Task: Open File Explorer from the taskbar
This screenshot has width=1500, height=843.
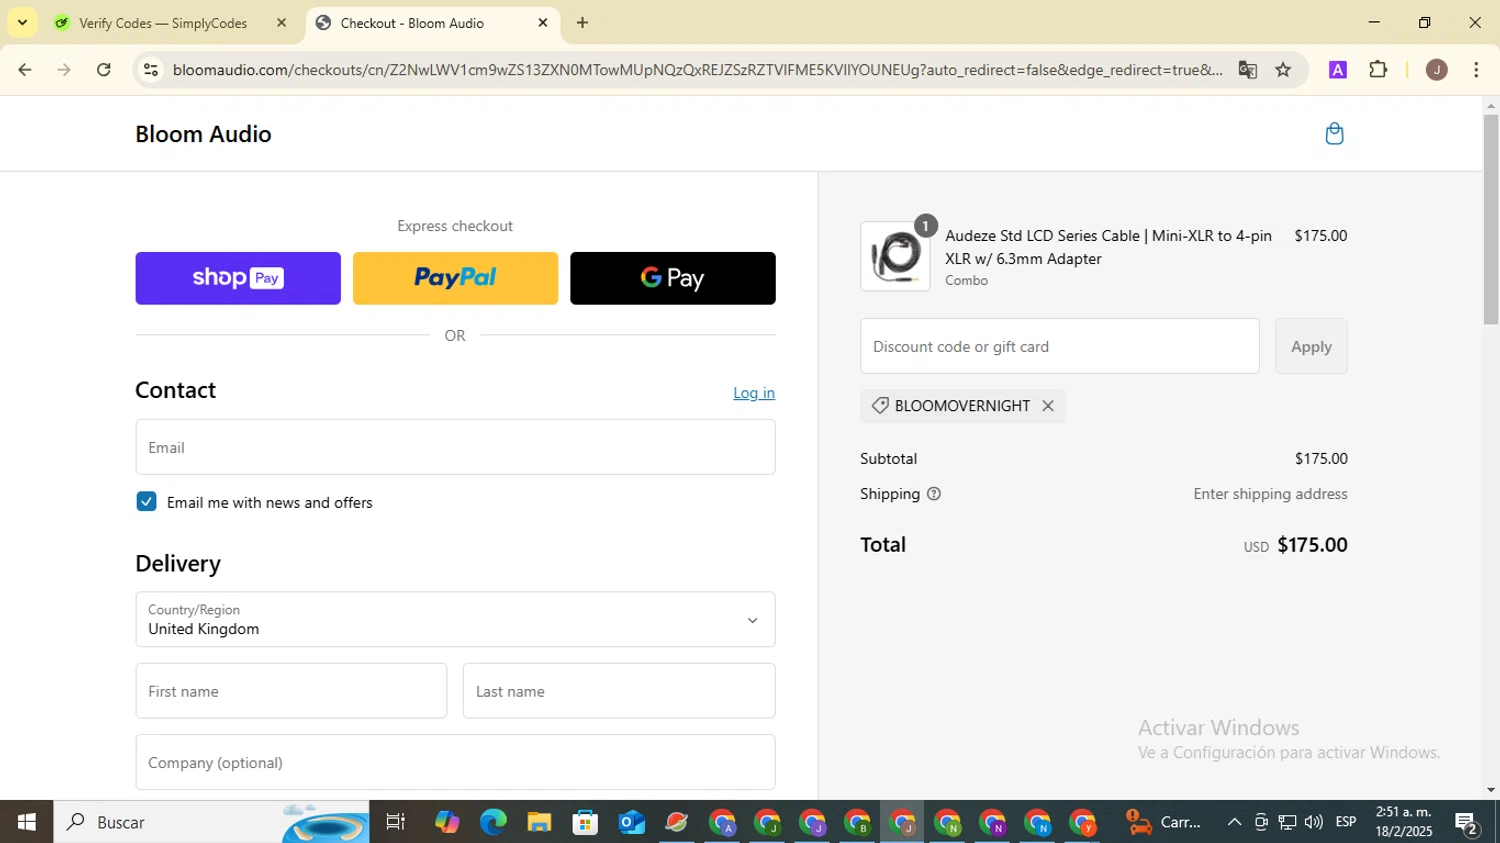Action: tap(539, 822)
